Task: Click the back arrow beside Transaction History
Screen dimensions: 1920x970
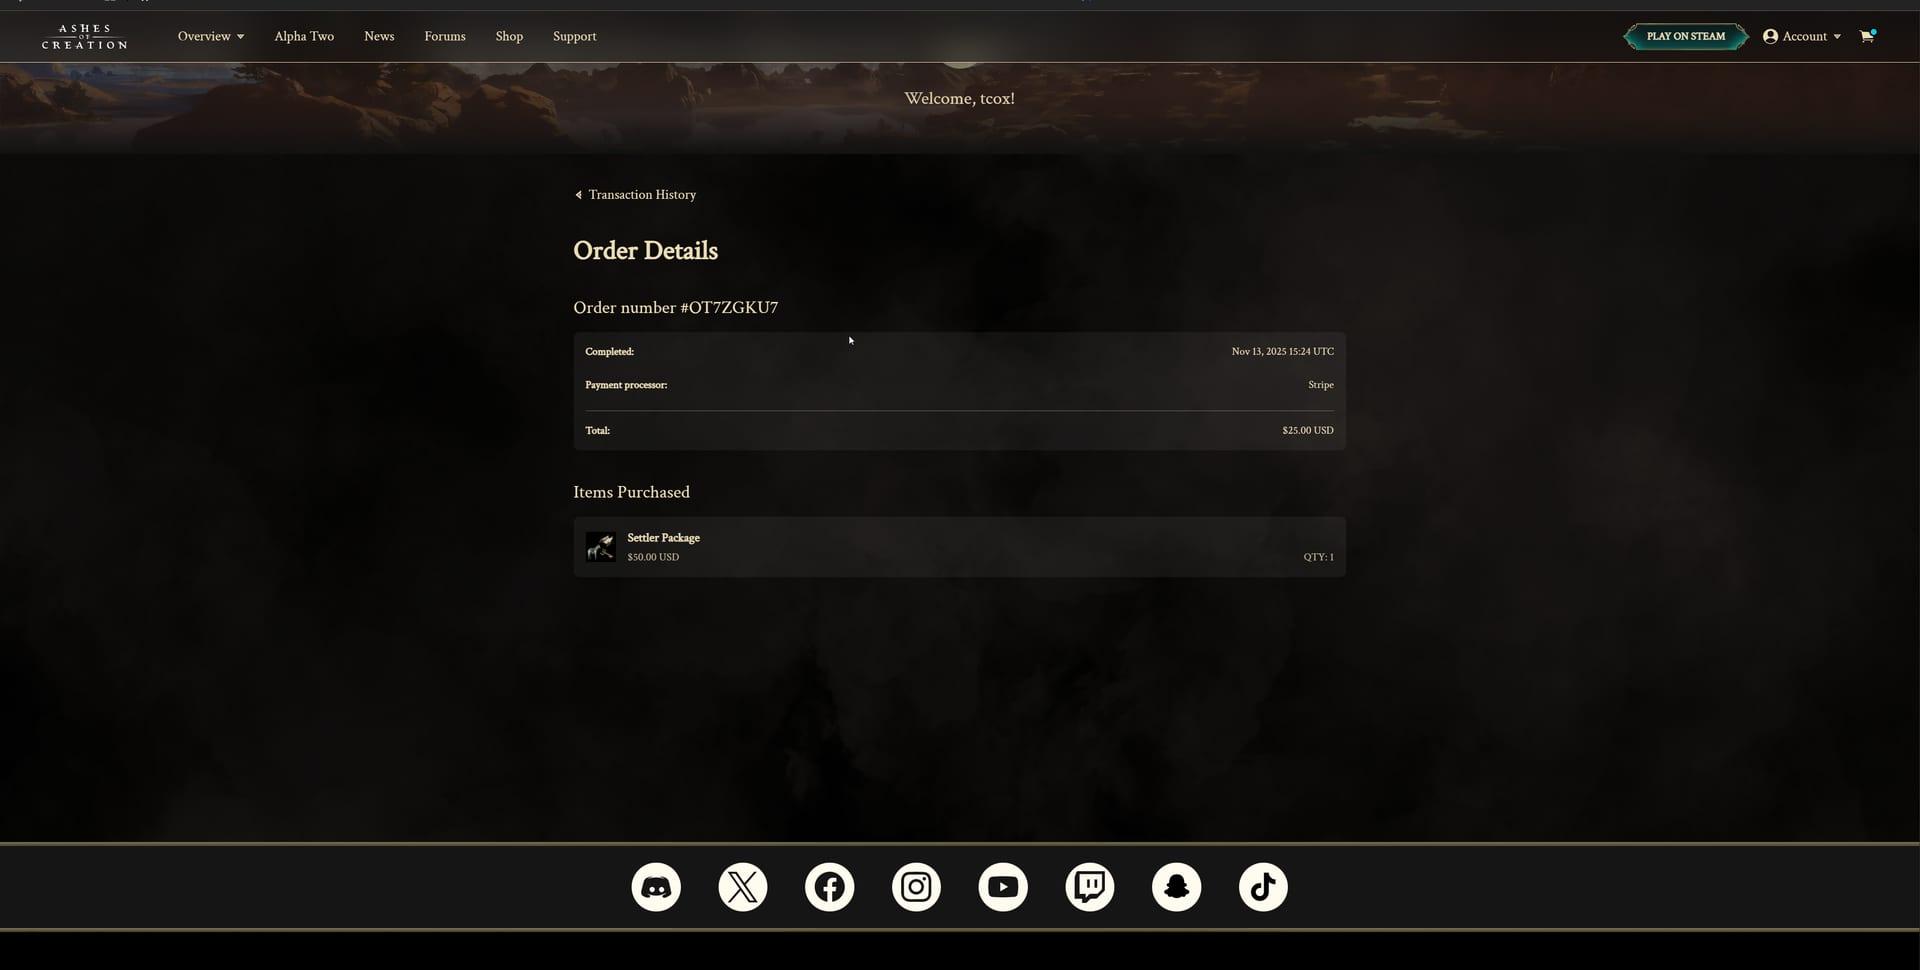Action: click(578, 195)
